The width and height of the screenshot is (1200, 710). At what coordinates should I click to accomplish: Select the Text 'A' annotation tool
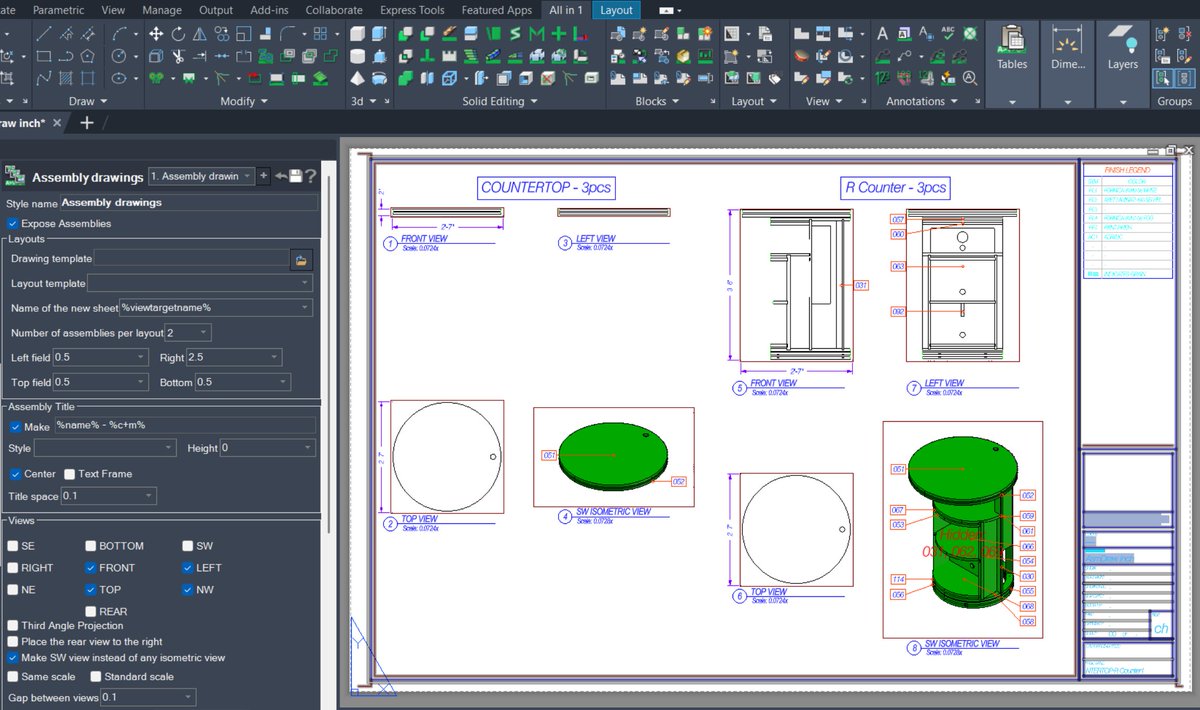click(882, 33)
